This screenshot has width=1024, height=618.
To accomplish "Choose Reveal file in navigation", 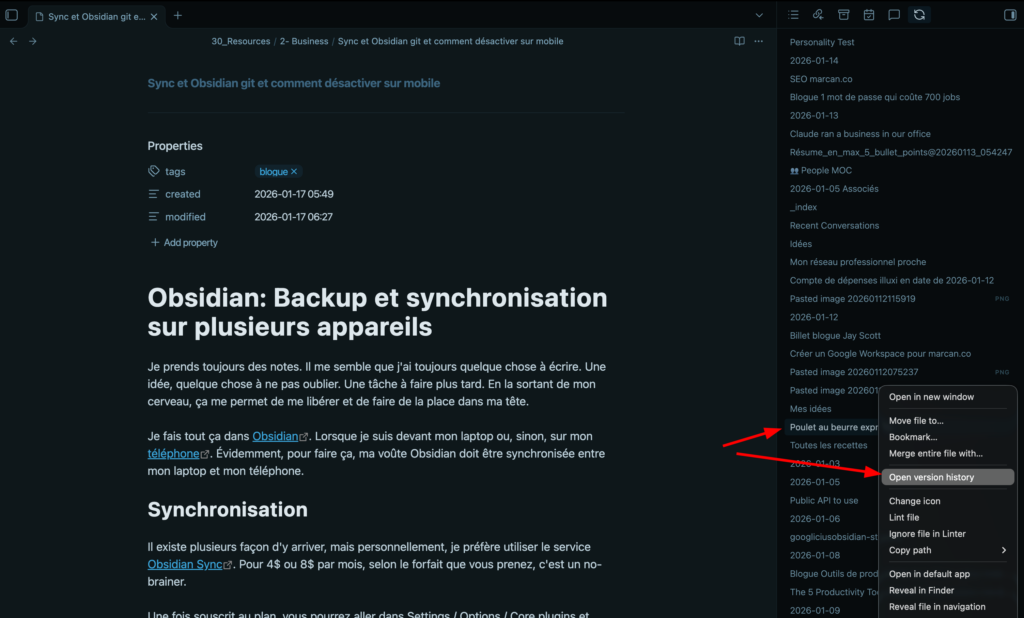I will pos(937,607).
